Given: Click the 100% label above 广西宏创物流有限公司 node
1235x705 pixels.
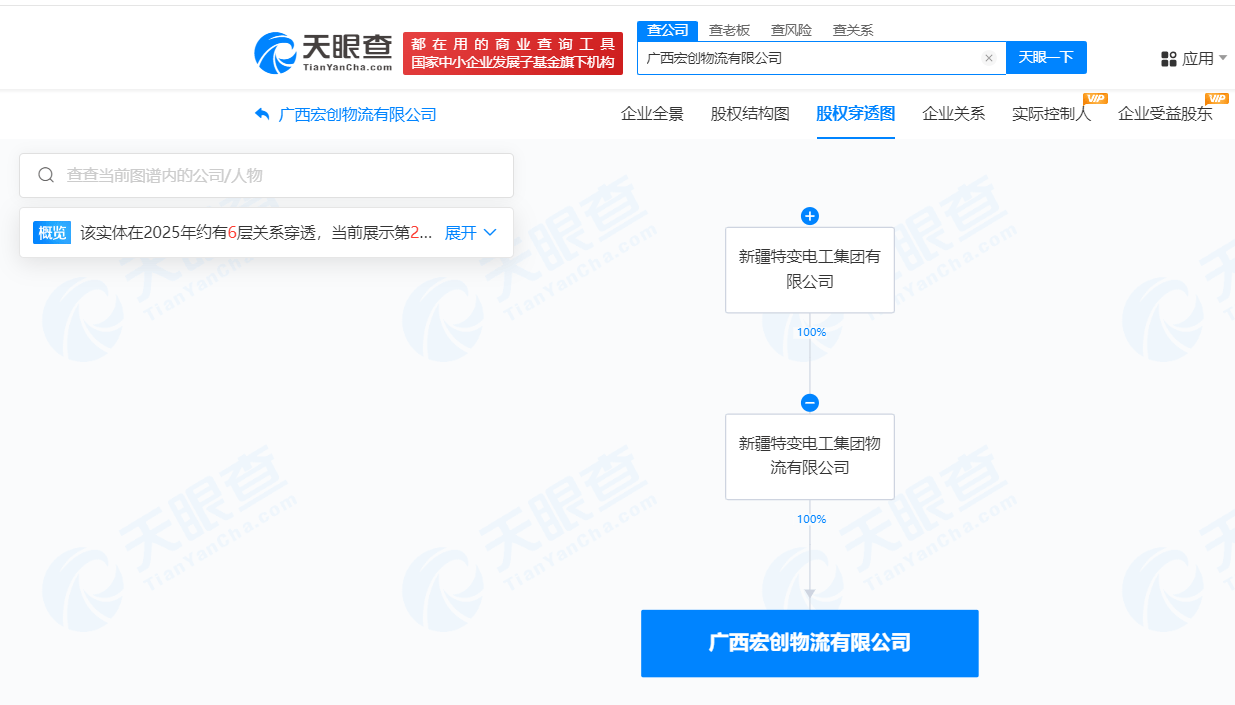Looking at the screenshot, I should click(x=811, y=519).
